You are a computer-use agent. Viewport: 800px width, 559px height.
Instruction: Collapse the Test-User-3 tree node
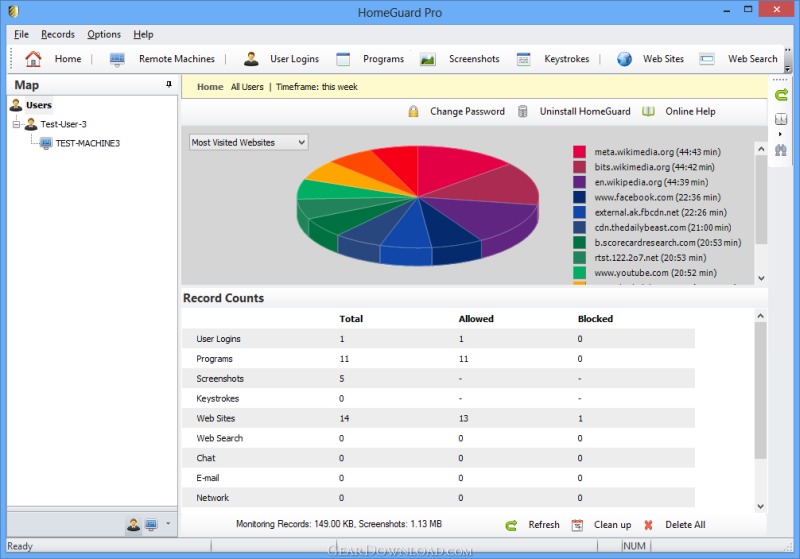pos(17,124)
